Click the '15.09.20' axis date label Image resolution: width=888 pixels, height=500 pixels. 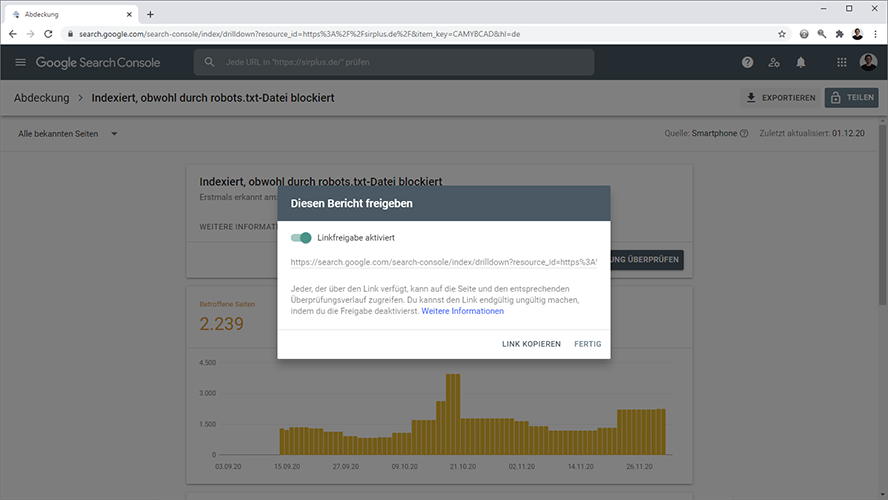tap(287, 467)
